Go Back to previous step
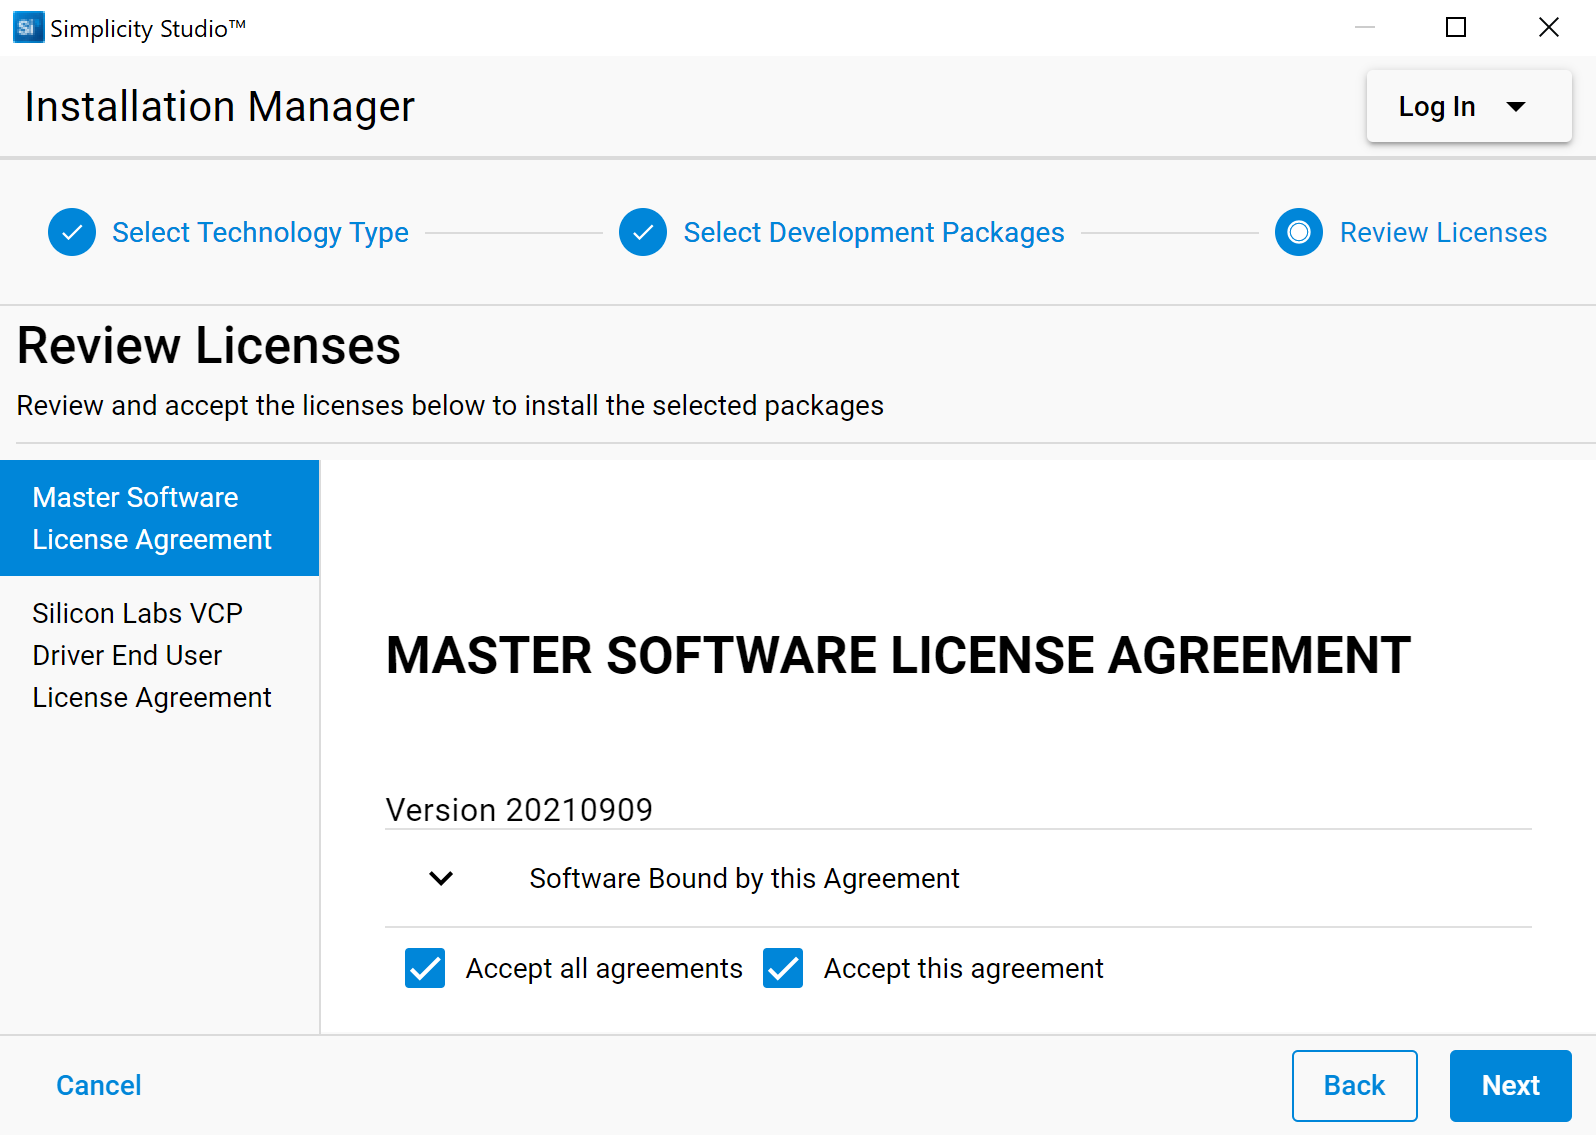Viewport: 1596px width, 1138px height. coord(1354,1086)
